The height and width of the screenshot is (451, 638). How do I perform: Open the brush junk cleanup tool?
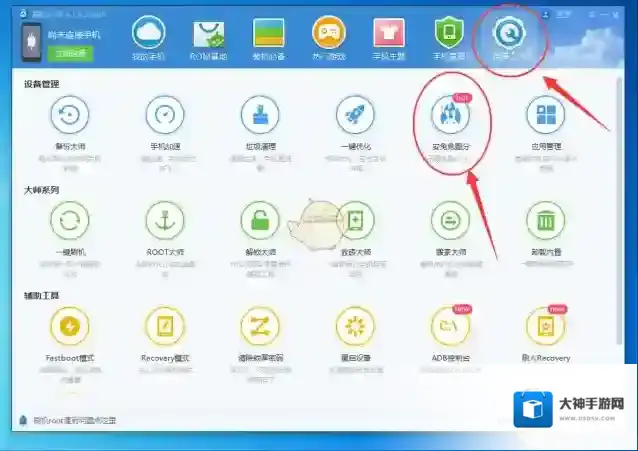260,115
